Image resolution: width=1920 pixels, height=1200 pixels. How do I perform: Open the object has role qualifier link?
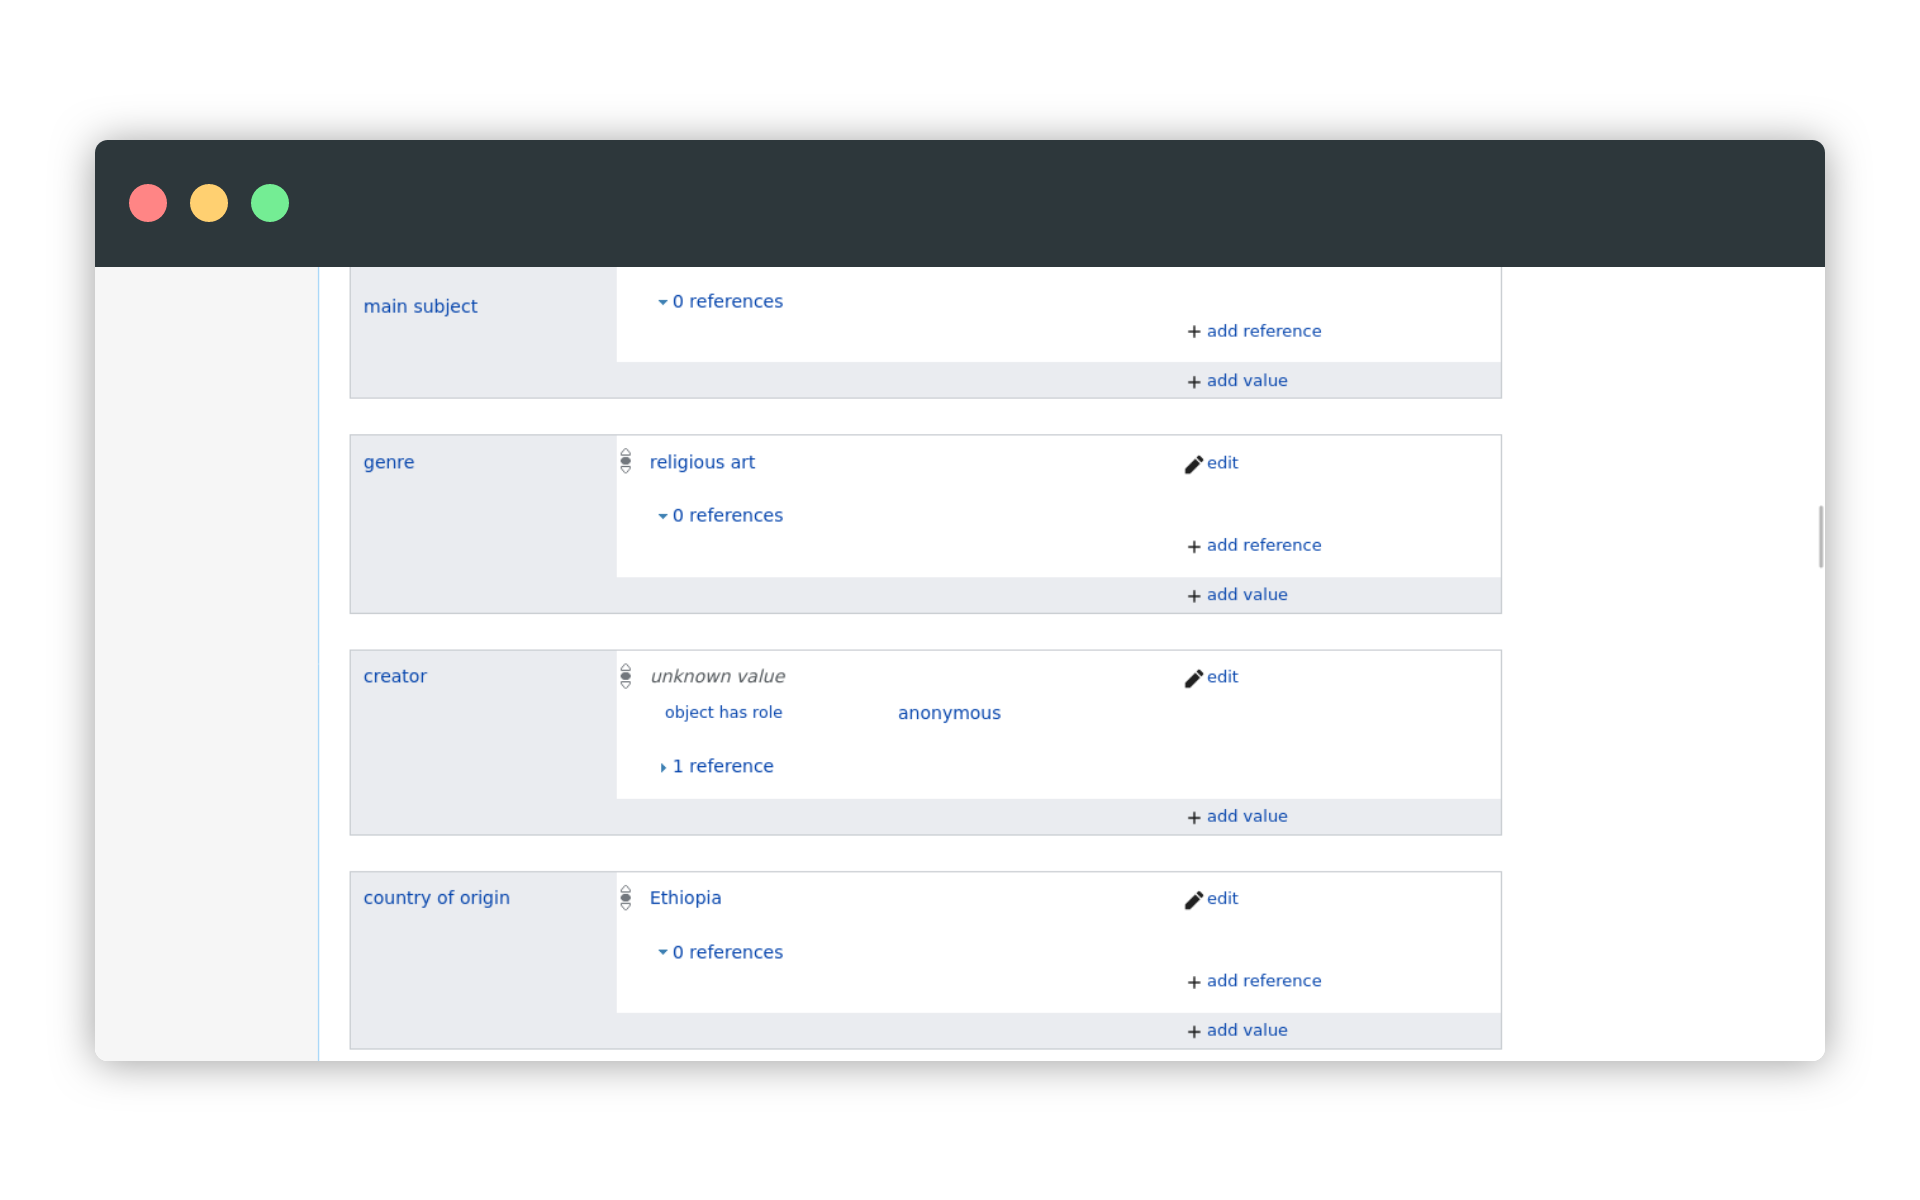coord(723,712)
